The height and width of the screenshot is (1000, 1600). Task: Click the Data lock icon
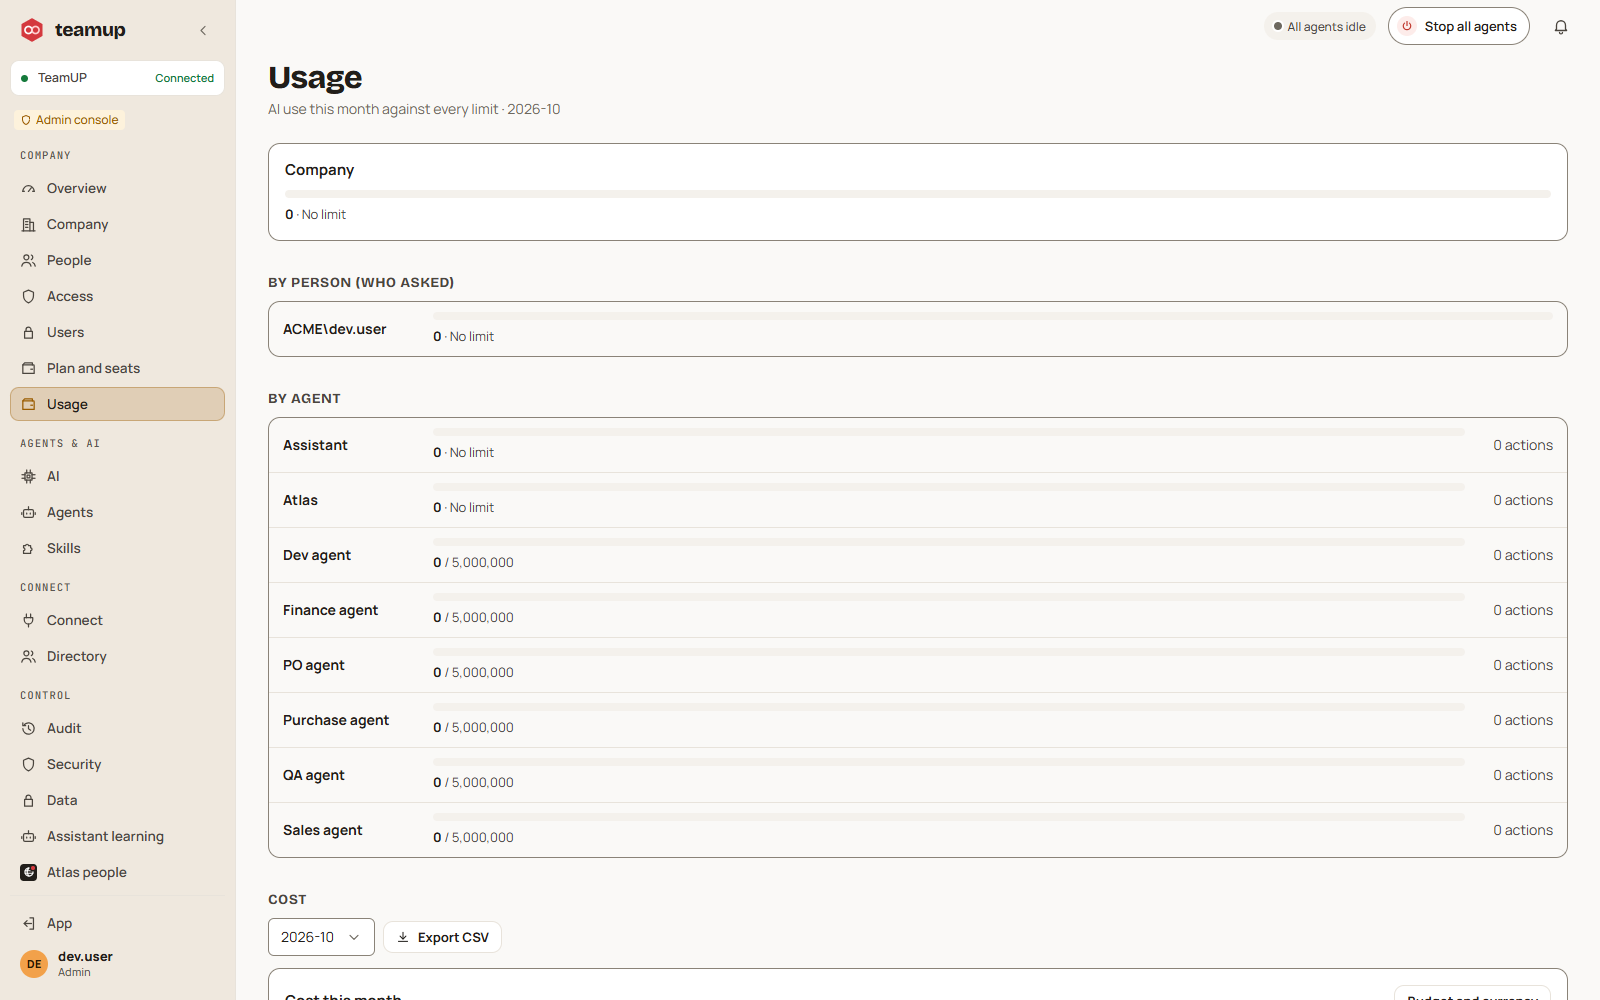(x=29, y=800)
